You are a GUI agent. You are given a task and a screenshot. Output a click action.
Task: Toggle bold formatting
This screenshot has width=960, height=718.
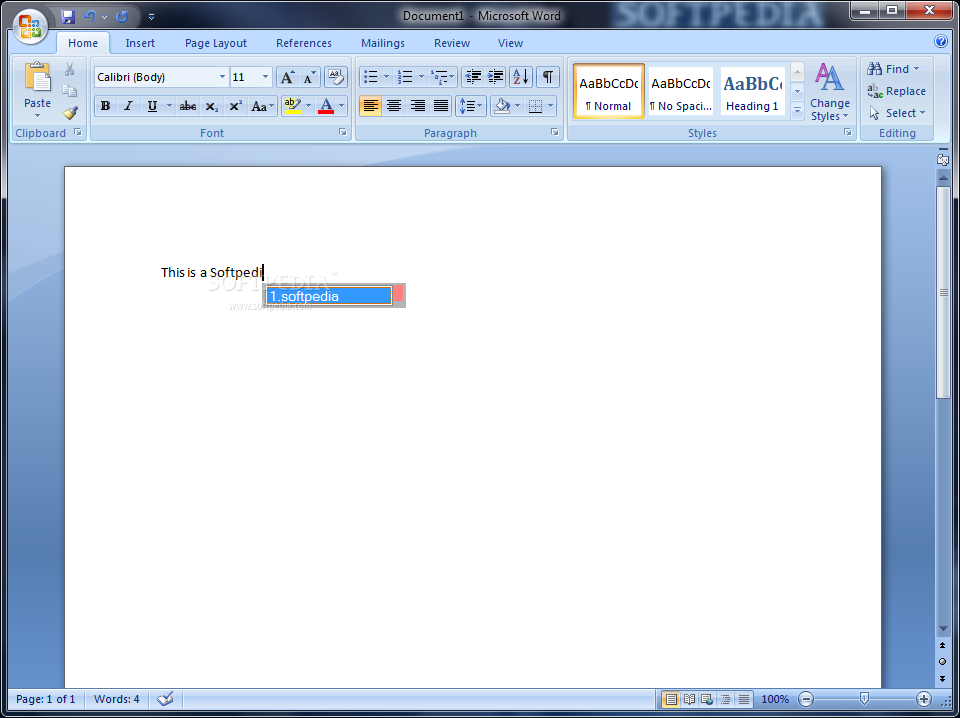tap(105, 107)
